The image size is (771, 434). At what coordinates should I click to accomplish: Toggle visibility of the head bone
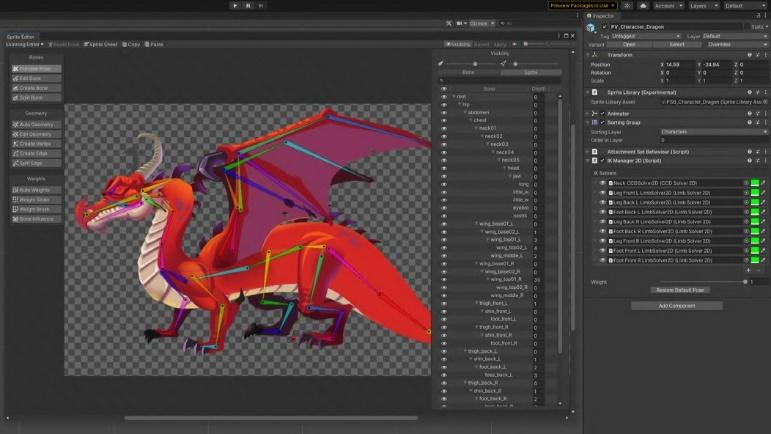click(444, 168)
